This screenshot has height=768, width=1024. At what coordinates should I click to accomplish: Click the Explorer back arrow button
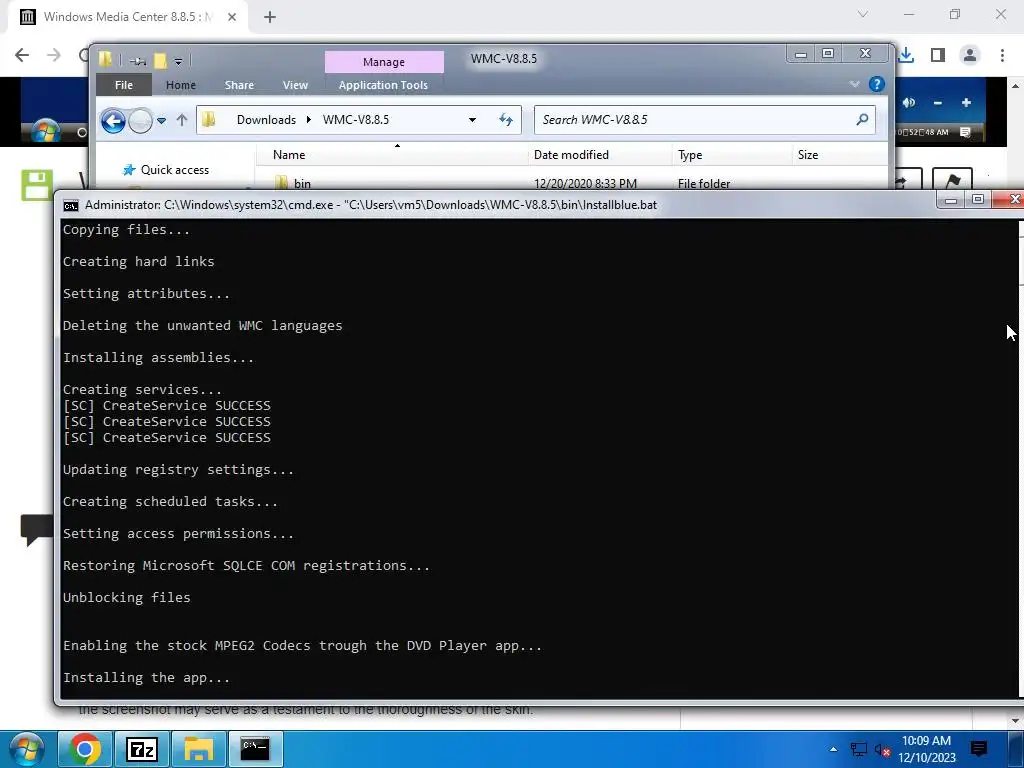coord(114,121)
